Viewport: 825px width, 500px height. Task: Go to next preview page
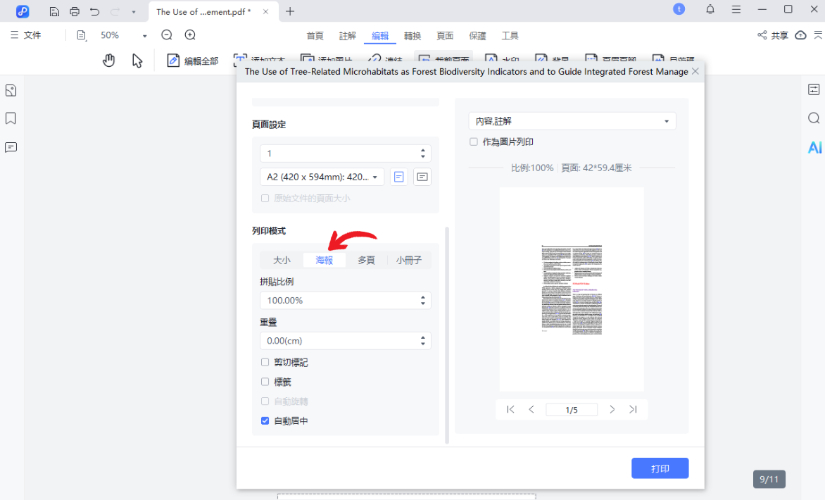[x=612, y=409]
